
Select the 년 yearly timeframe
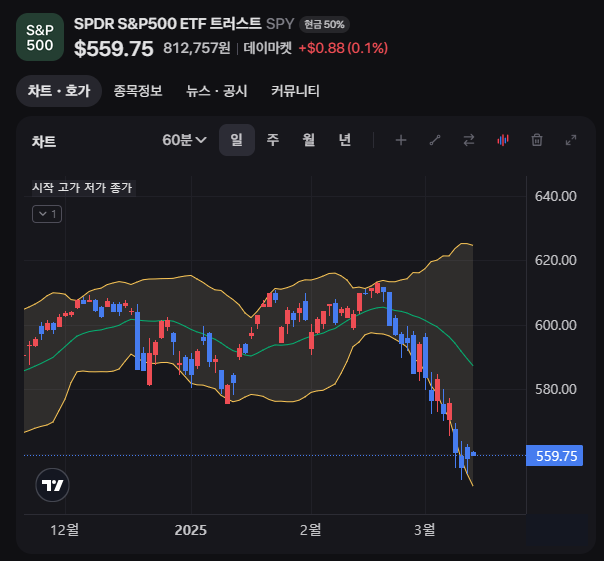coord(345,140)
